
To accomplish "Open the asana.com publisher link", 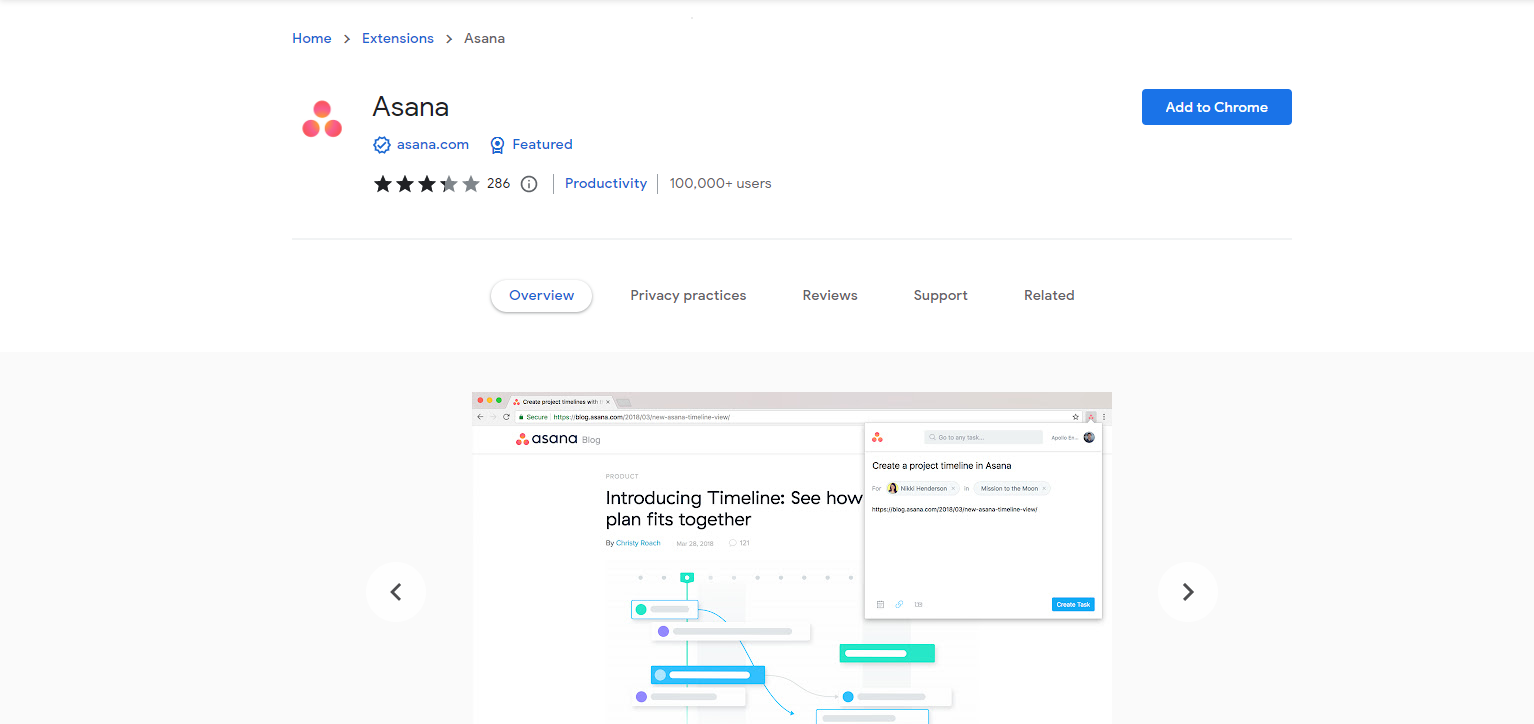I will [x=433, y=144].
